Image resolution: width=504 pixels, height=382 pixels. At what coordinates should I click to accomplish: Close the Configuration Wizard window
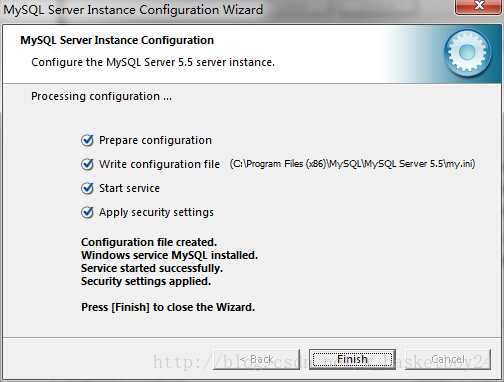pos(479,7)
